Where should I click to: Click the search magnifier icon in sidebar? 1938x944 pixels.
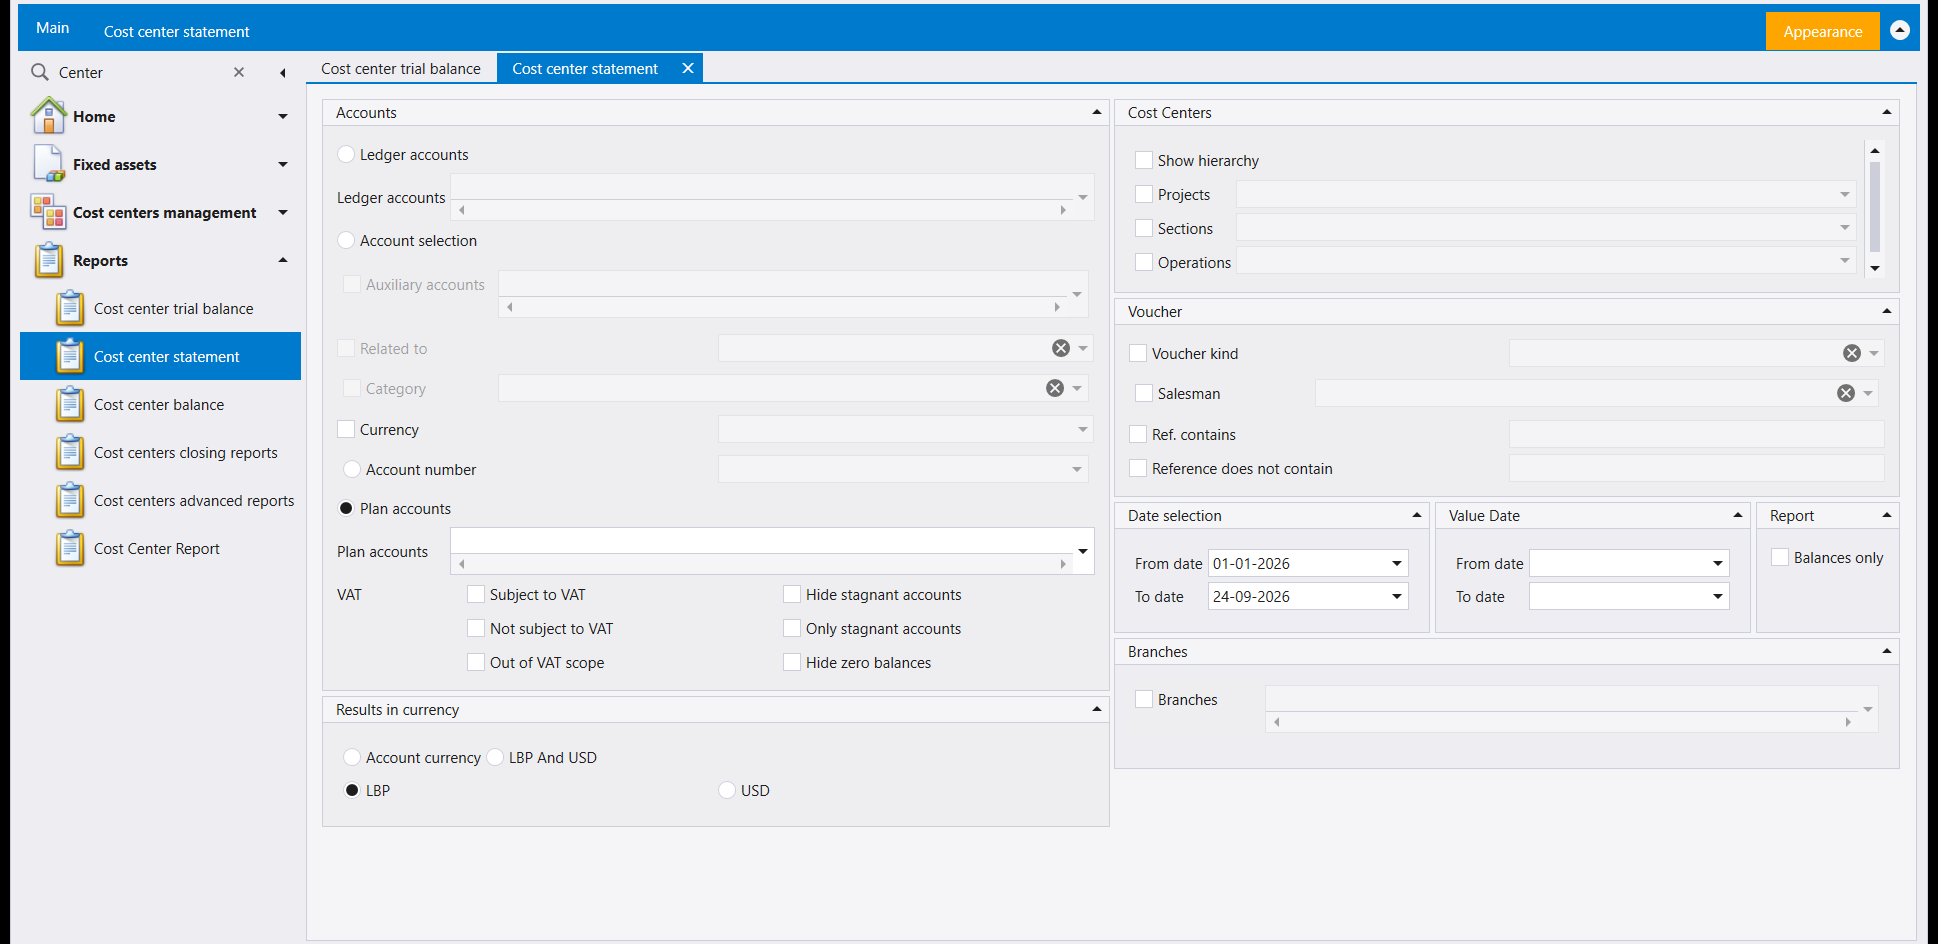[x=40, y=72]
